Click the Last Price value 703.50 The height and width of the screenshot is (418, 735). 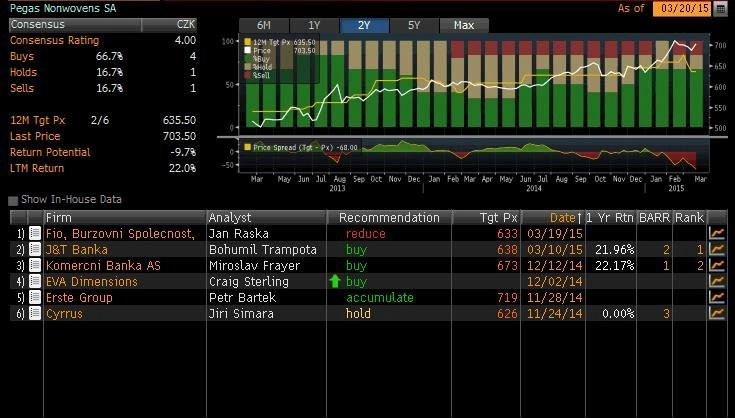pos(179,136)
